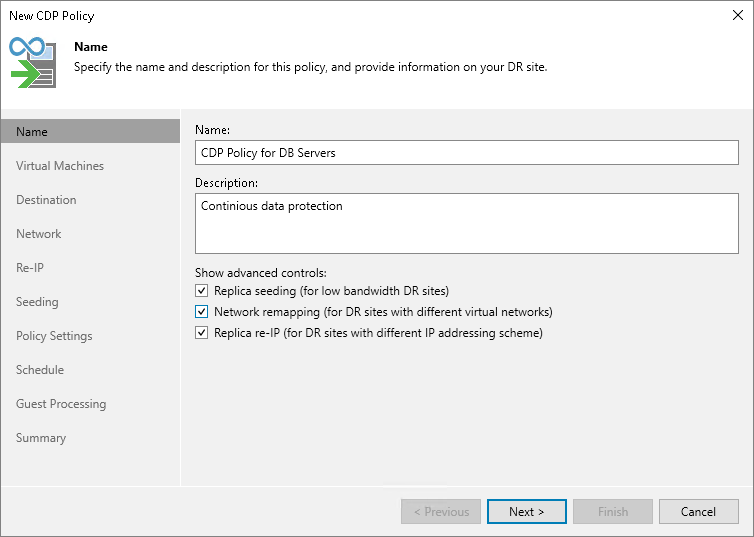The width and height of the screenshot is (754, 537).
Task: Open the Re-IP step
Action: [x=30, y=268]
